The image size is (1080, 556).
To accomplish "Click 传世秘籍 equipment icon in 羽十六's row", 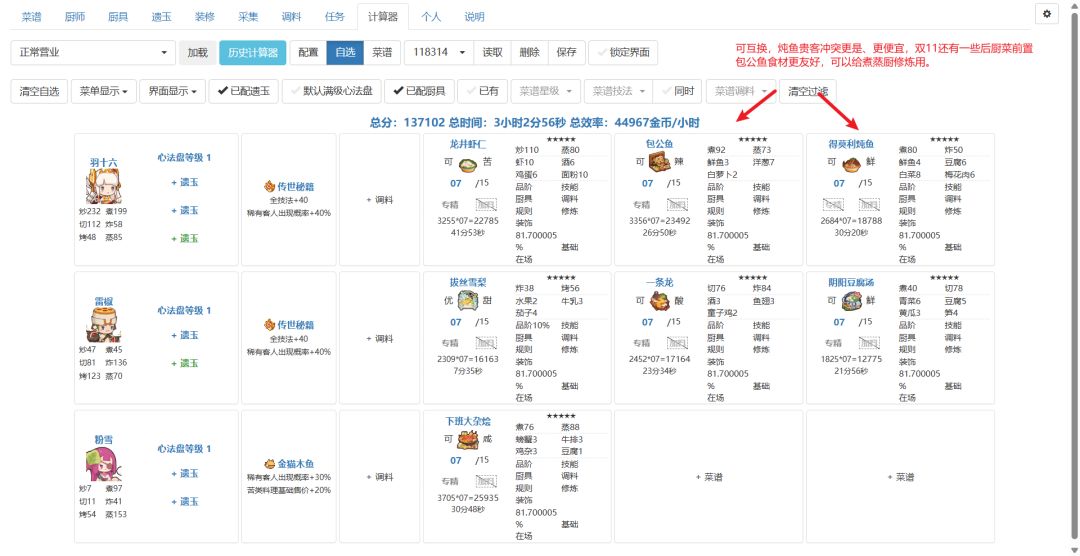I will point(270,186).
